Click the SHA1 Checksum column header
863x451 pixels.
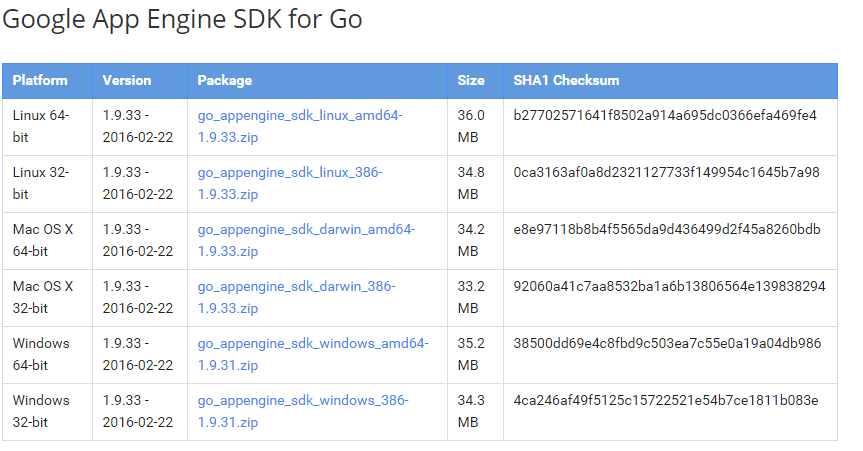(566, 81)
